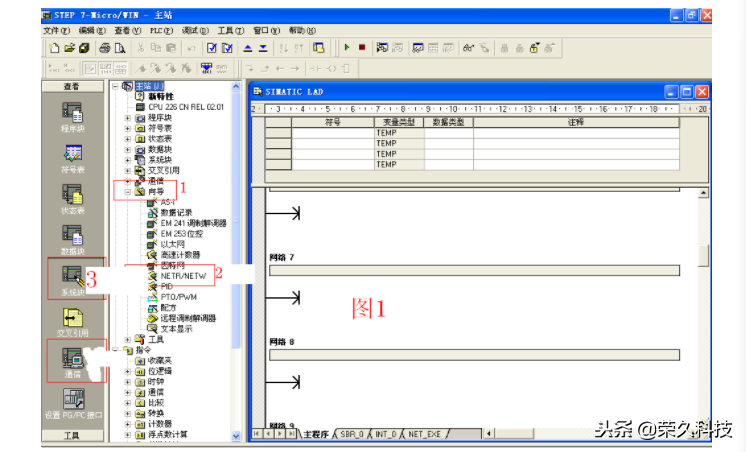Open 系统块 in the 查看 navigation bar
746x452 pixels.
[x=72, y=281]
